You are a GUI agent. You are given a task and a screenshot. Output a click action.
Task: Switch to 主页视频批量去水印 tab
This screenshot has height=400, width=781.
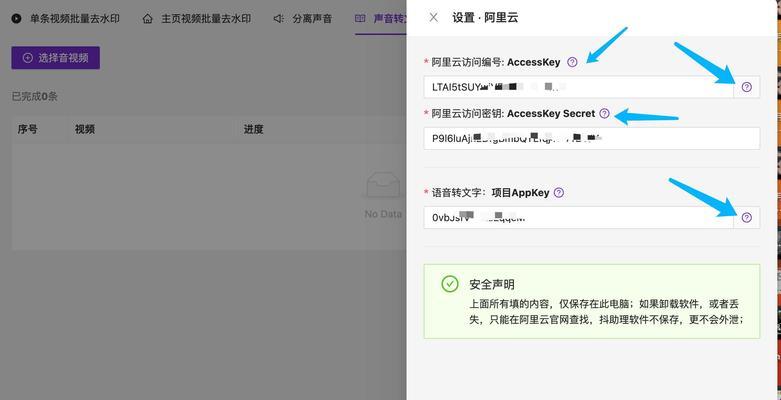point(196,18)
